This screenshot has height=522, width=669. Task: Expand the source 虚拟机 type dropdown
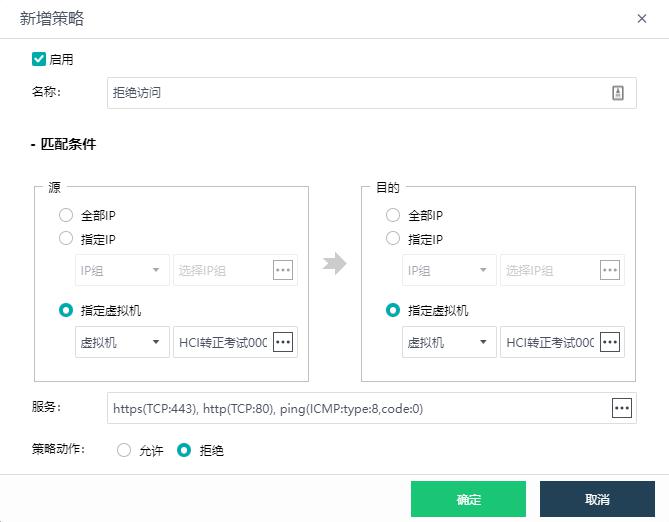(x=121, y=342)
